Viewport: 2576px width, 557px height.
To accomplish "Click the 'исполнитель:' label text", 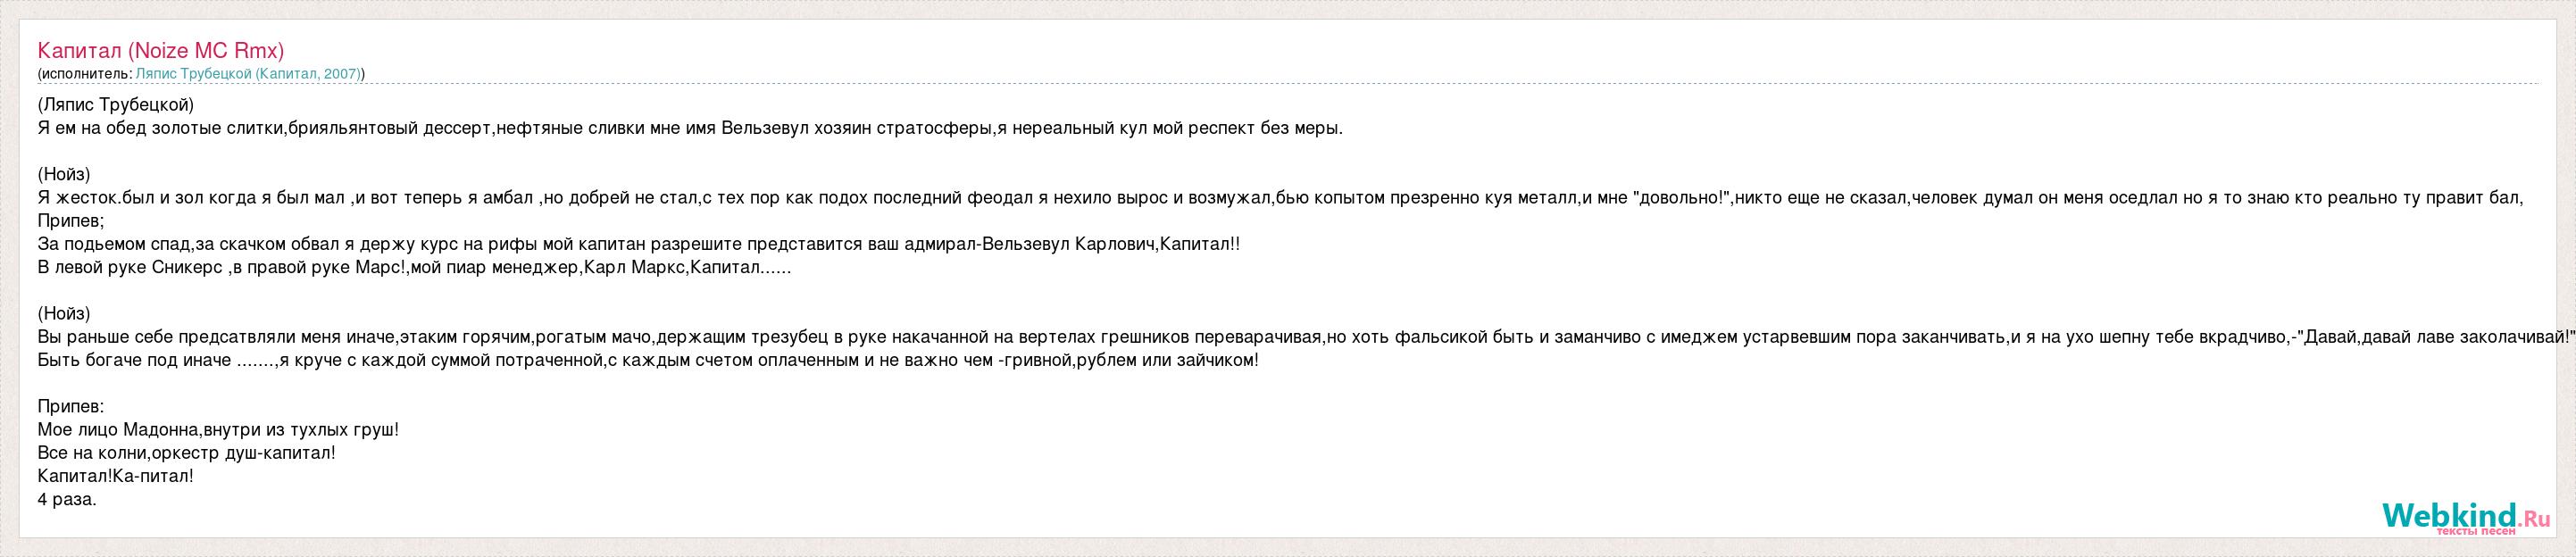I will (x=86, y=74).
